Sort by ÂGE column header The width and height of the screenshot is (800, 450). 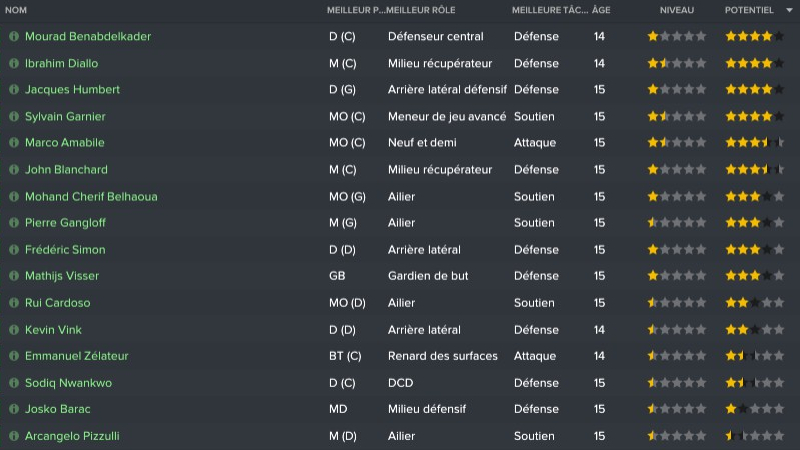tap(600, 10)
